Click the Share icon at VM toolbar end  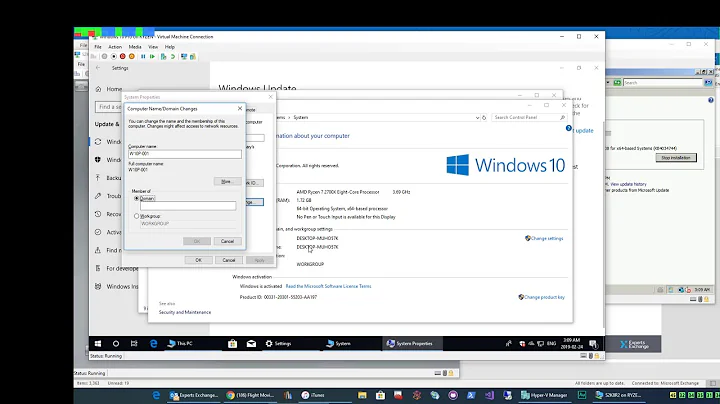click(193, 56)
